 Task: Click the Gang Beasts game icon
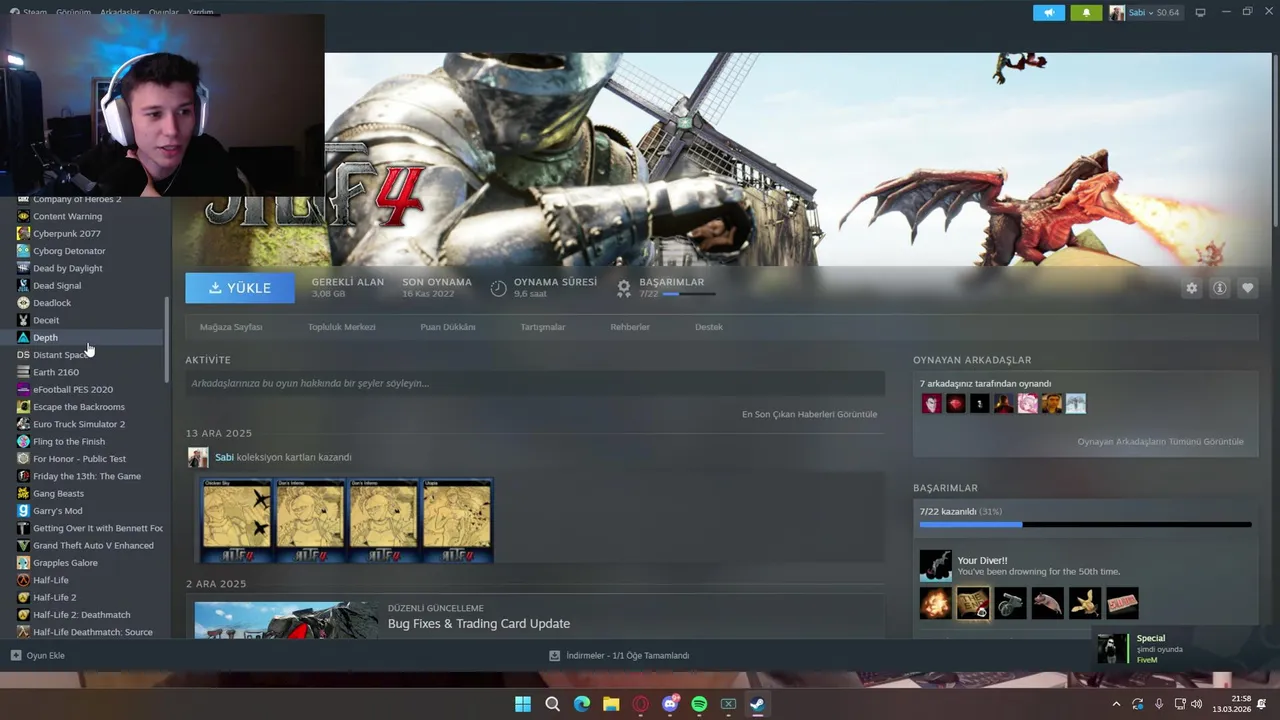[x=23, y=493]
